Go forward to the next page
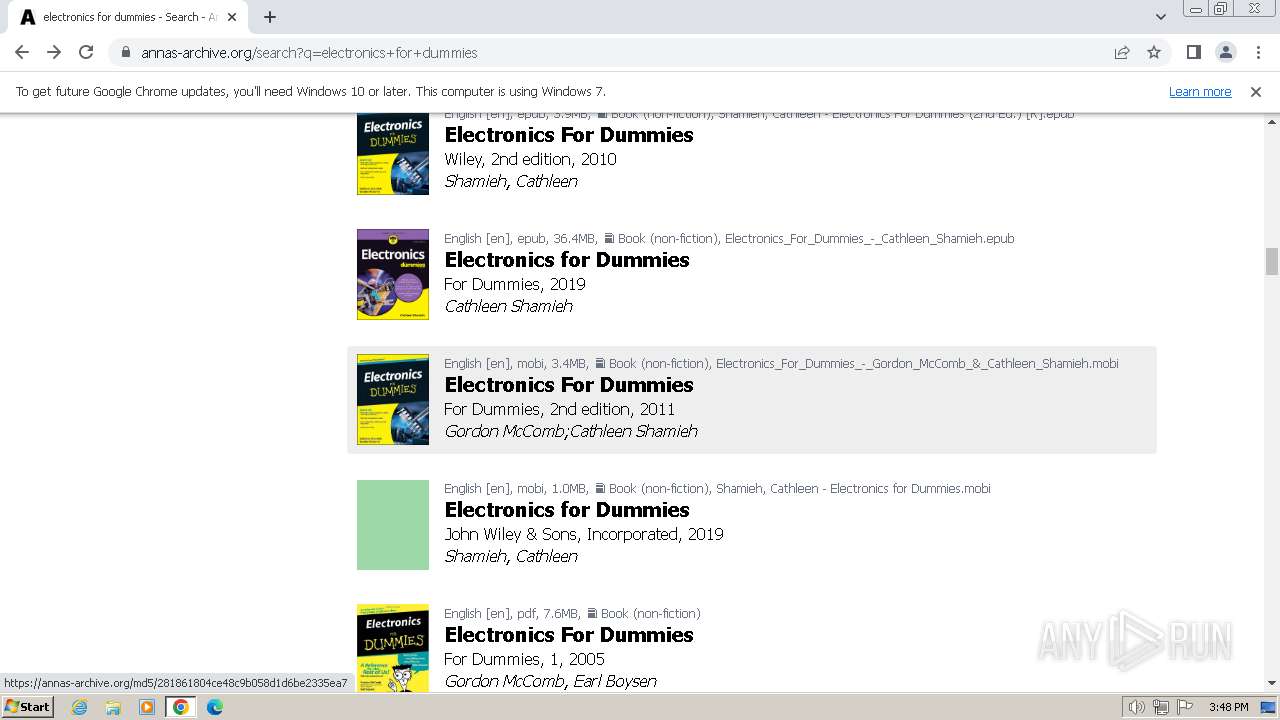The width and height of the screenshot is (1280, 720). point(54,52)
